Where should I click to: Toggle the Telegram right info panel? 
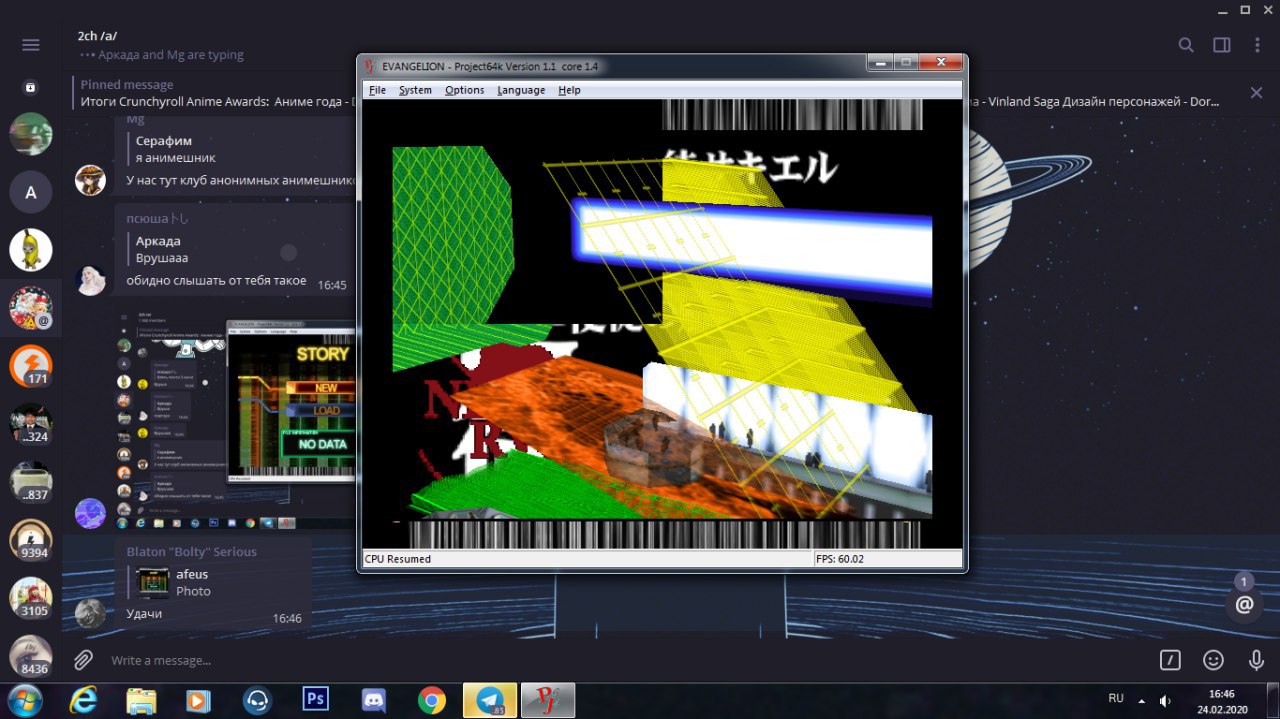point(1222,45)
